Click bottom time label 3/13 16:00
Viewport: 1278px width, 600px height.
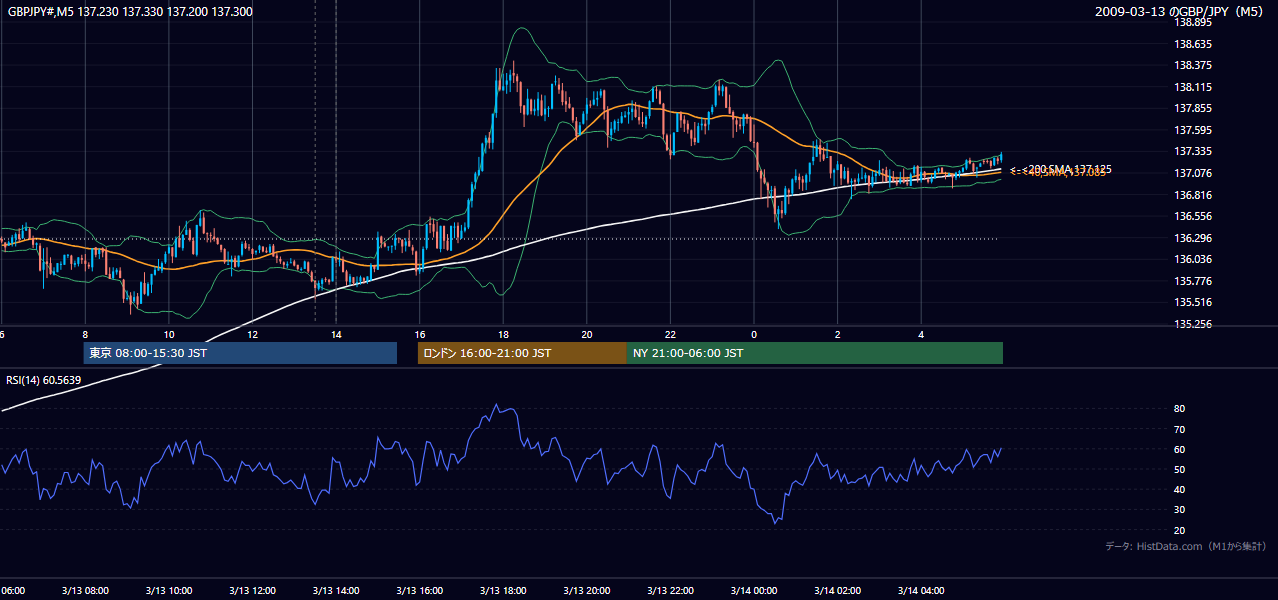tap(419, 591)
